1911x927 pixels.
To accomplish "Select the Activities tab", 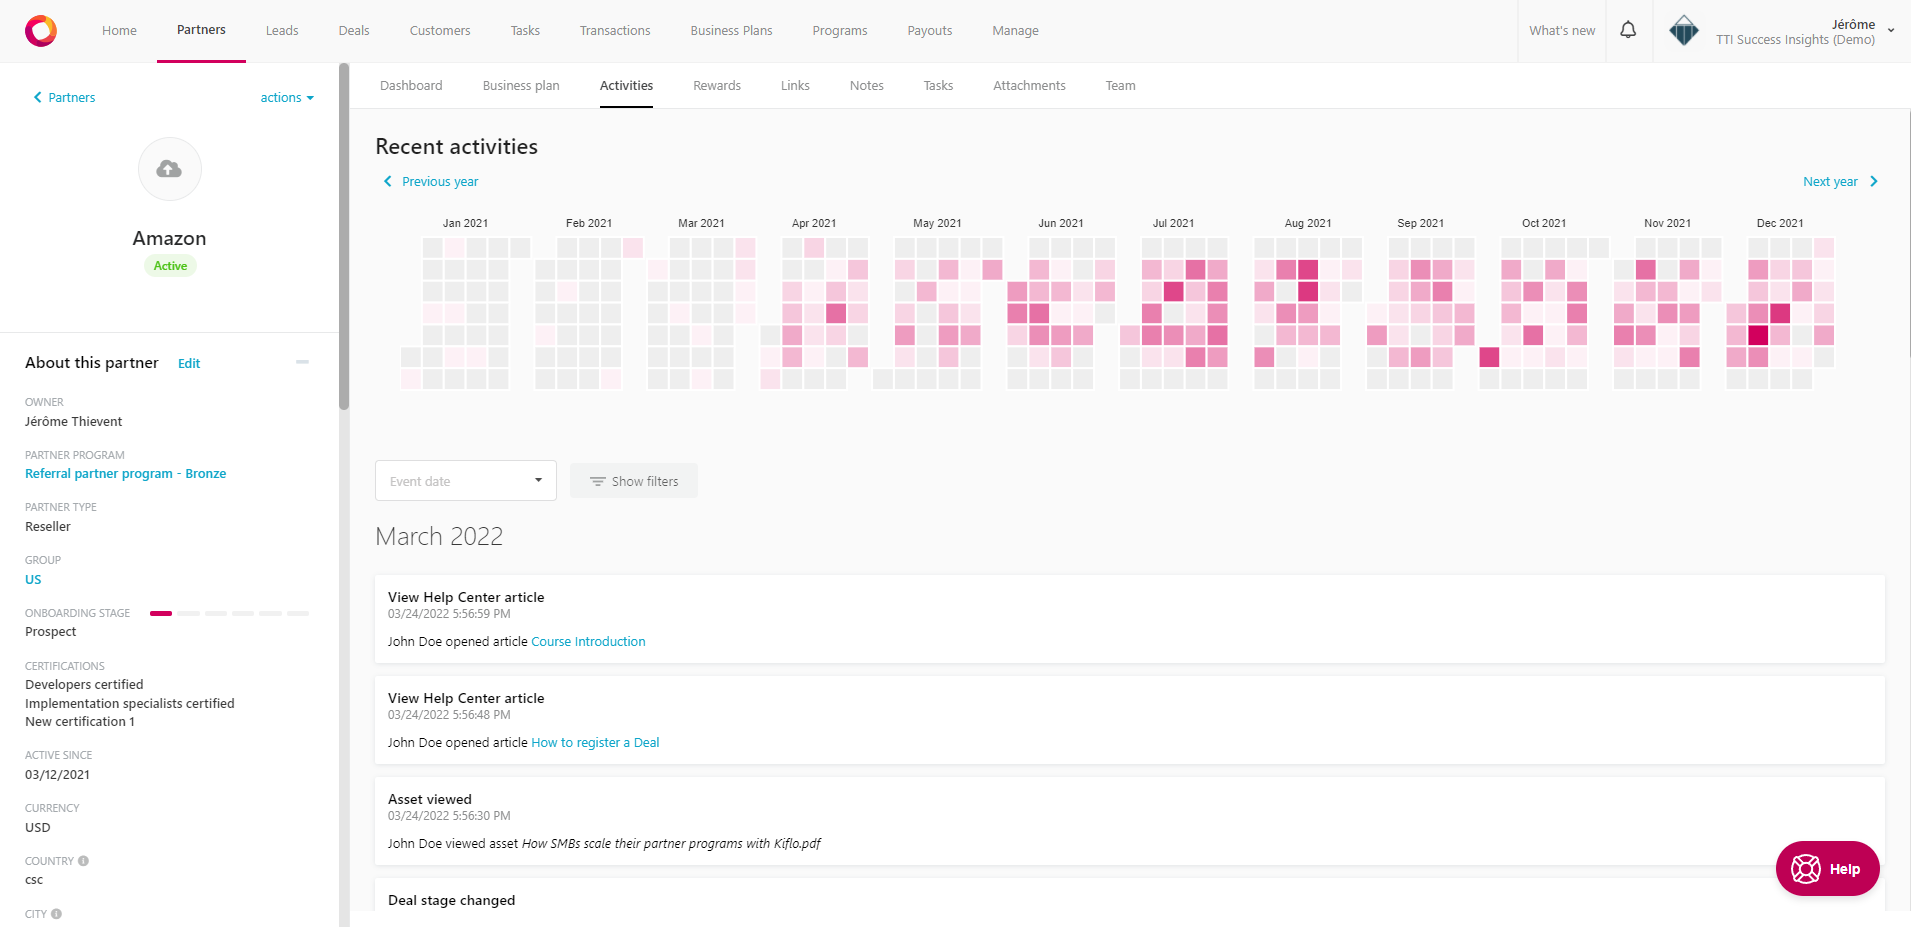I will [626, 86].
